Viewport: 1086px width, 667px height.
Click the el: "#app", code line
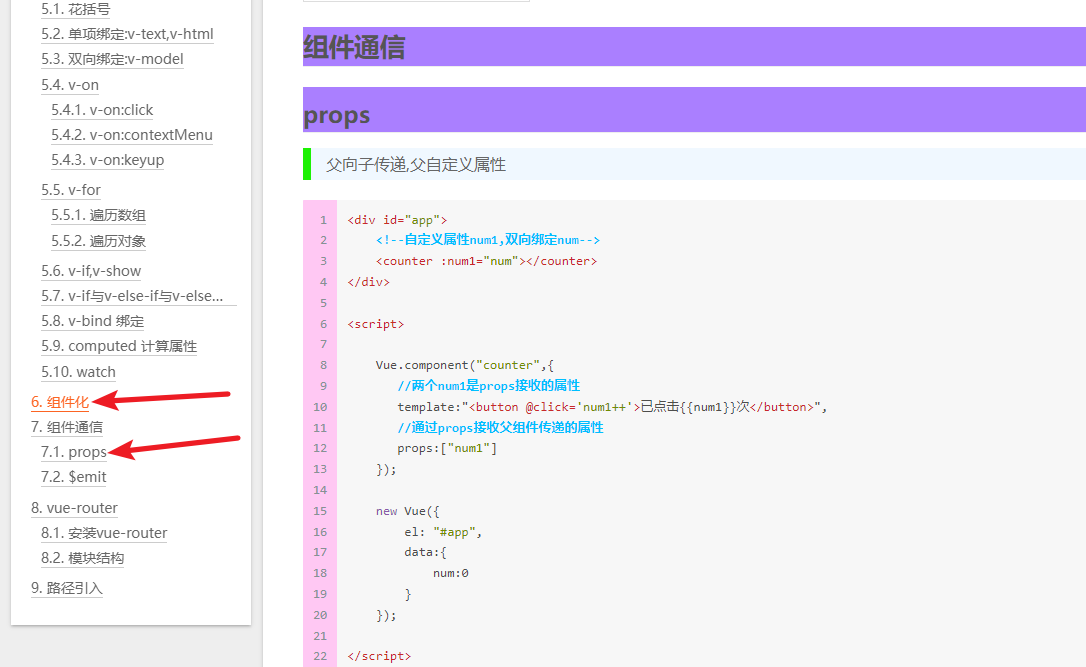(443, 532)
